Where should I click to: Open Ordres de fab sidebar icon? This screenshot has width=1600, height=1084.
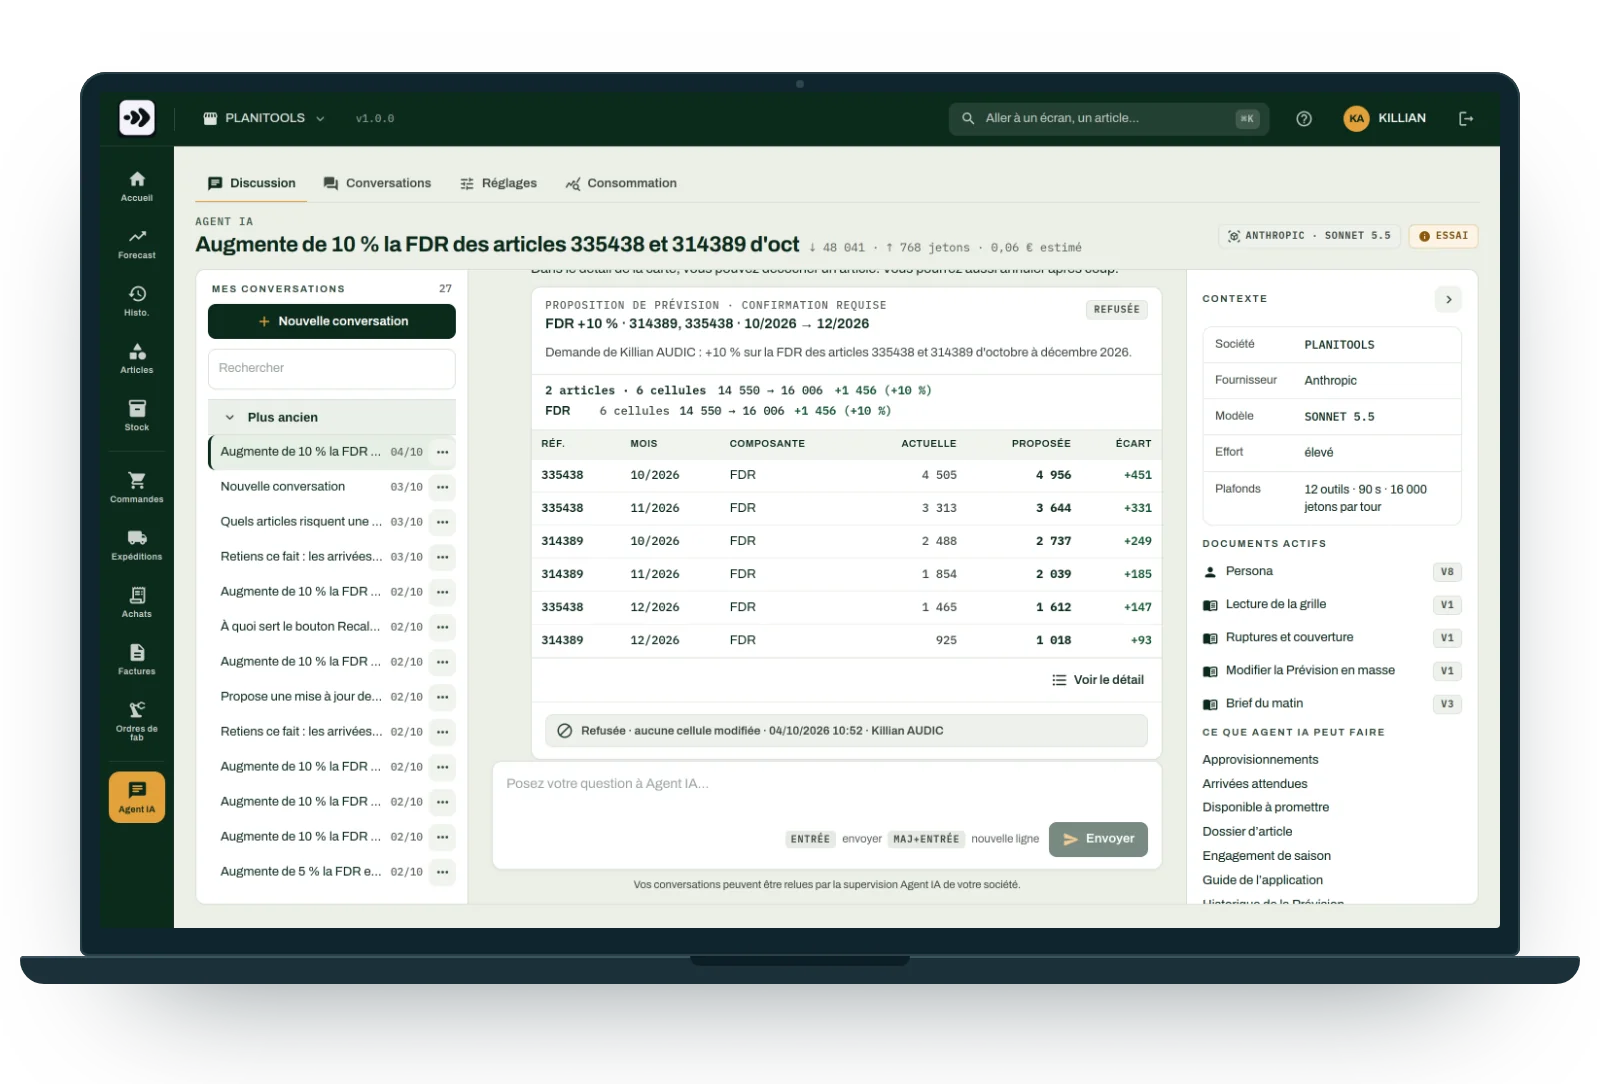click(137, 720)
